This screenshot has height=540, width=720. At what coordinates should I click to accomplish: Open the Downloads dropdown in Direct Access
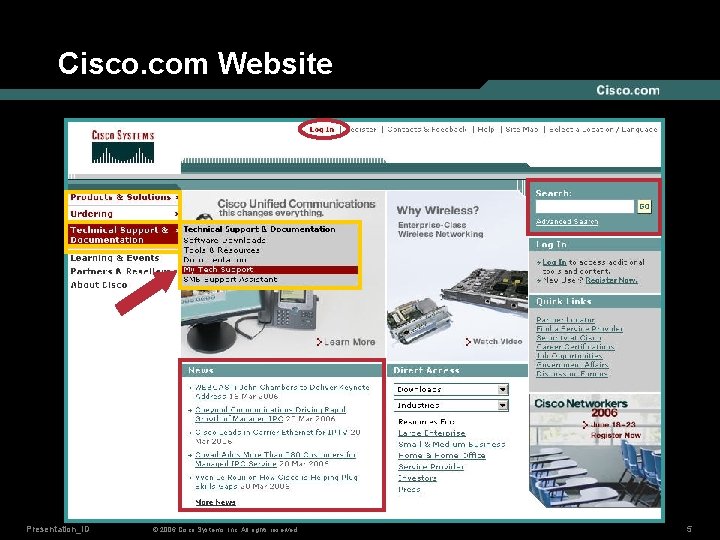pos(451,389)
